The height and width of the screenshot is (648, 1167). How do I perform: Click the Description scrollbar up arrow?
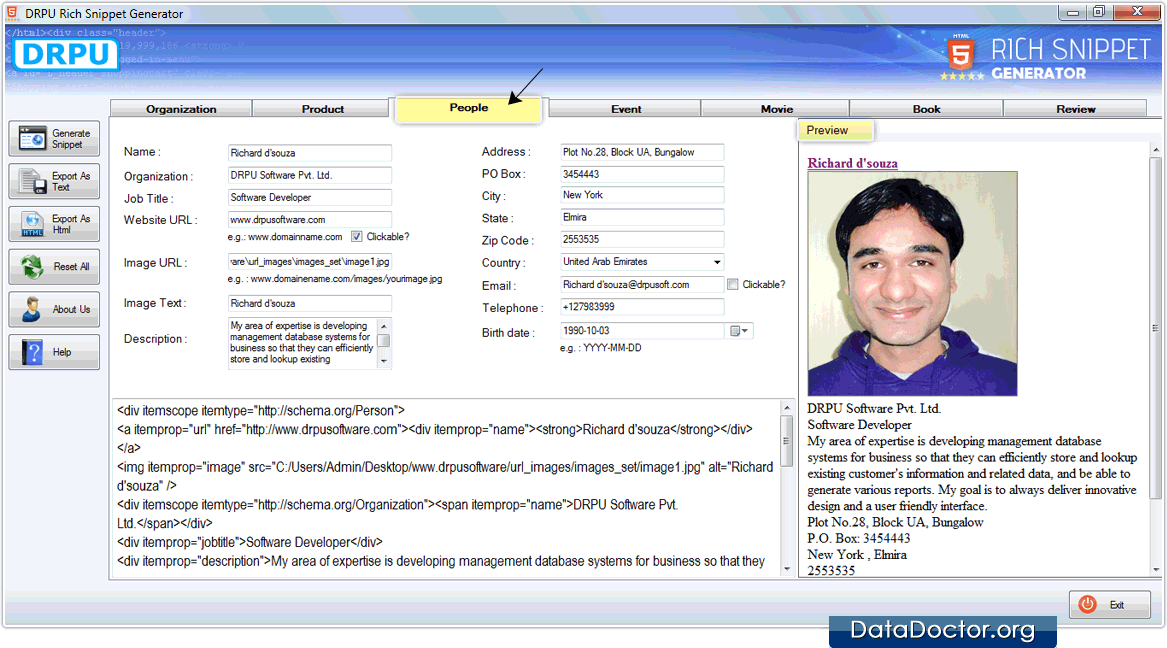point(384,326)
